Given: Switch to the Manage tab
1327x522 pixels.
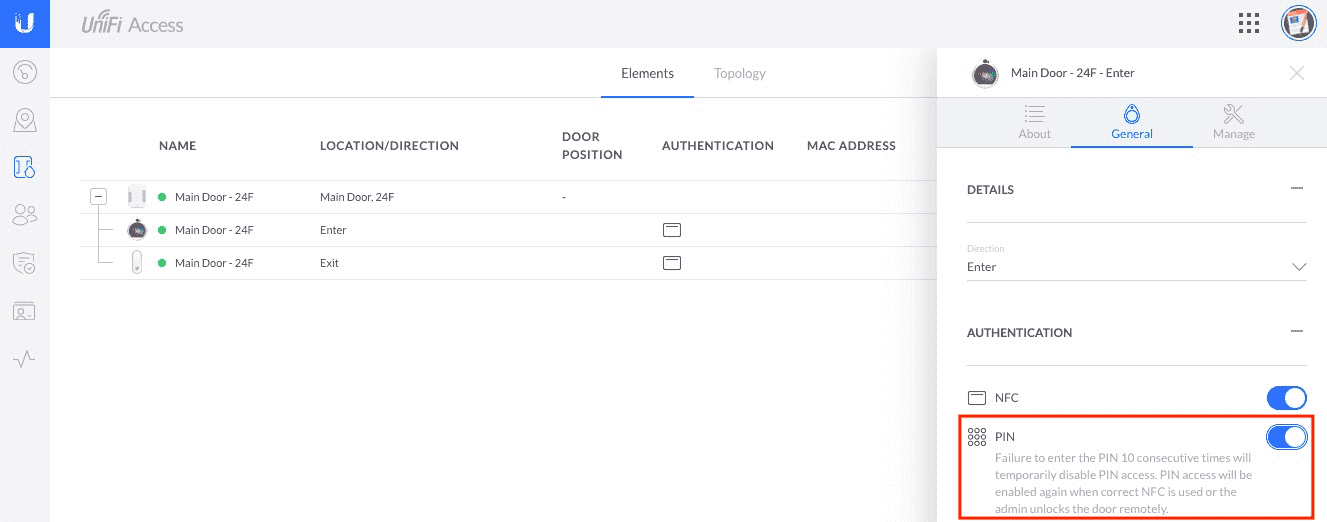Looking at the screenshot, I should pos(1233,122).
